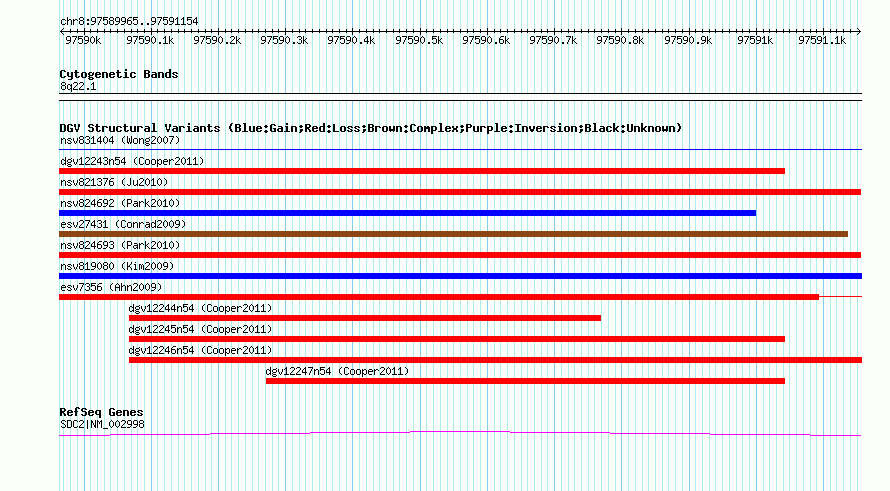Click the 97591k ruler label
The image size is (890, 491).
tap(755, 40)
